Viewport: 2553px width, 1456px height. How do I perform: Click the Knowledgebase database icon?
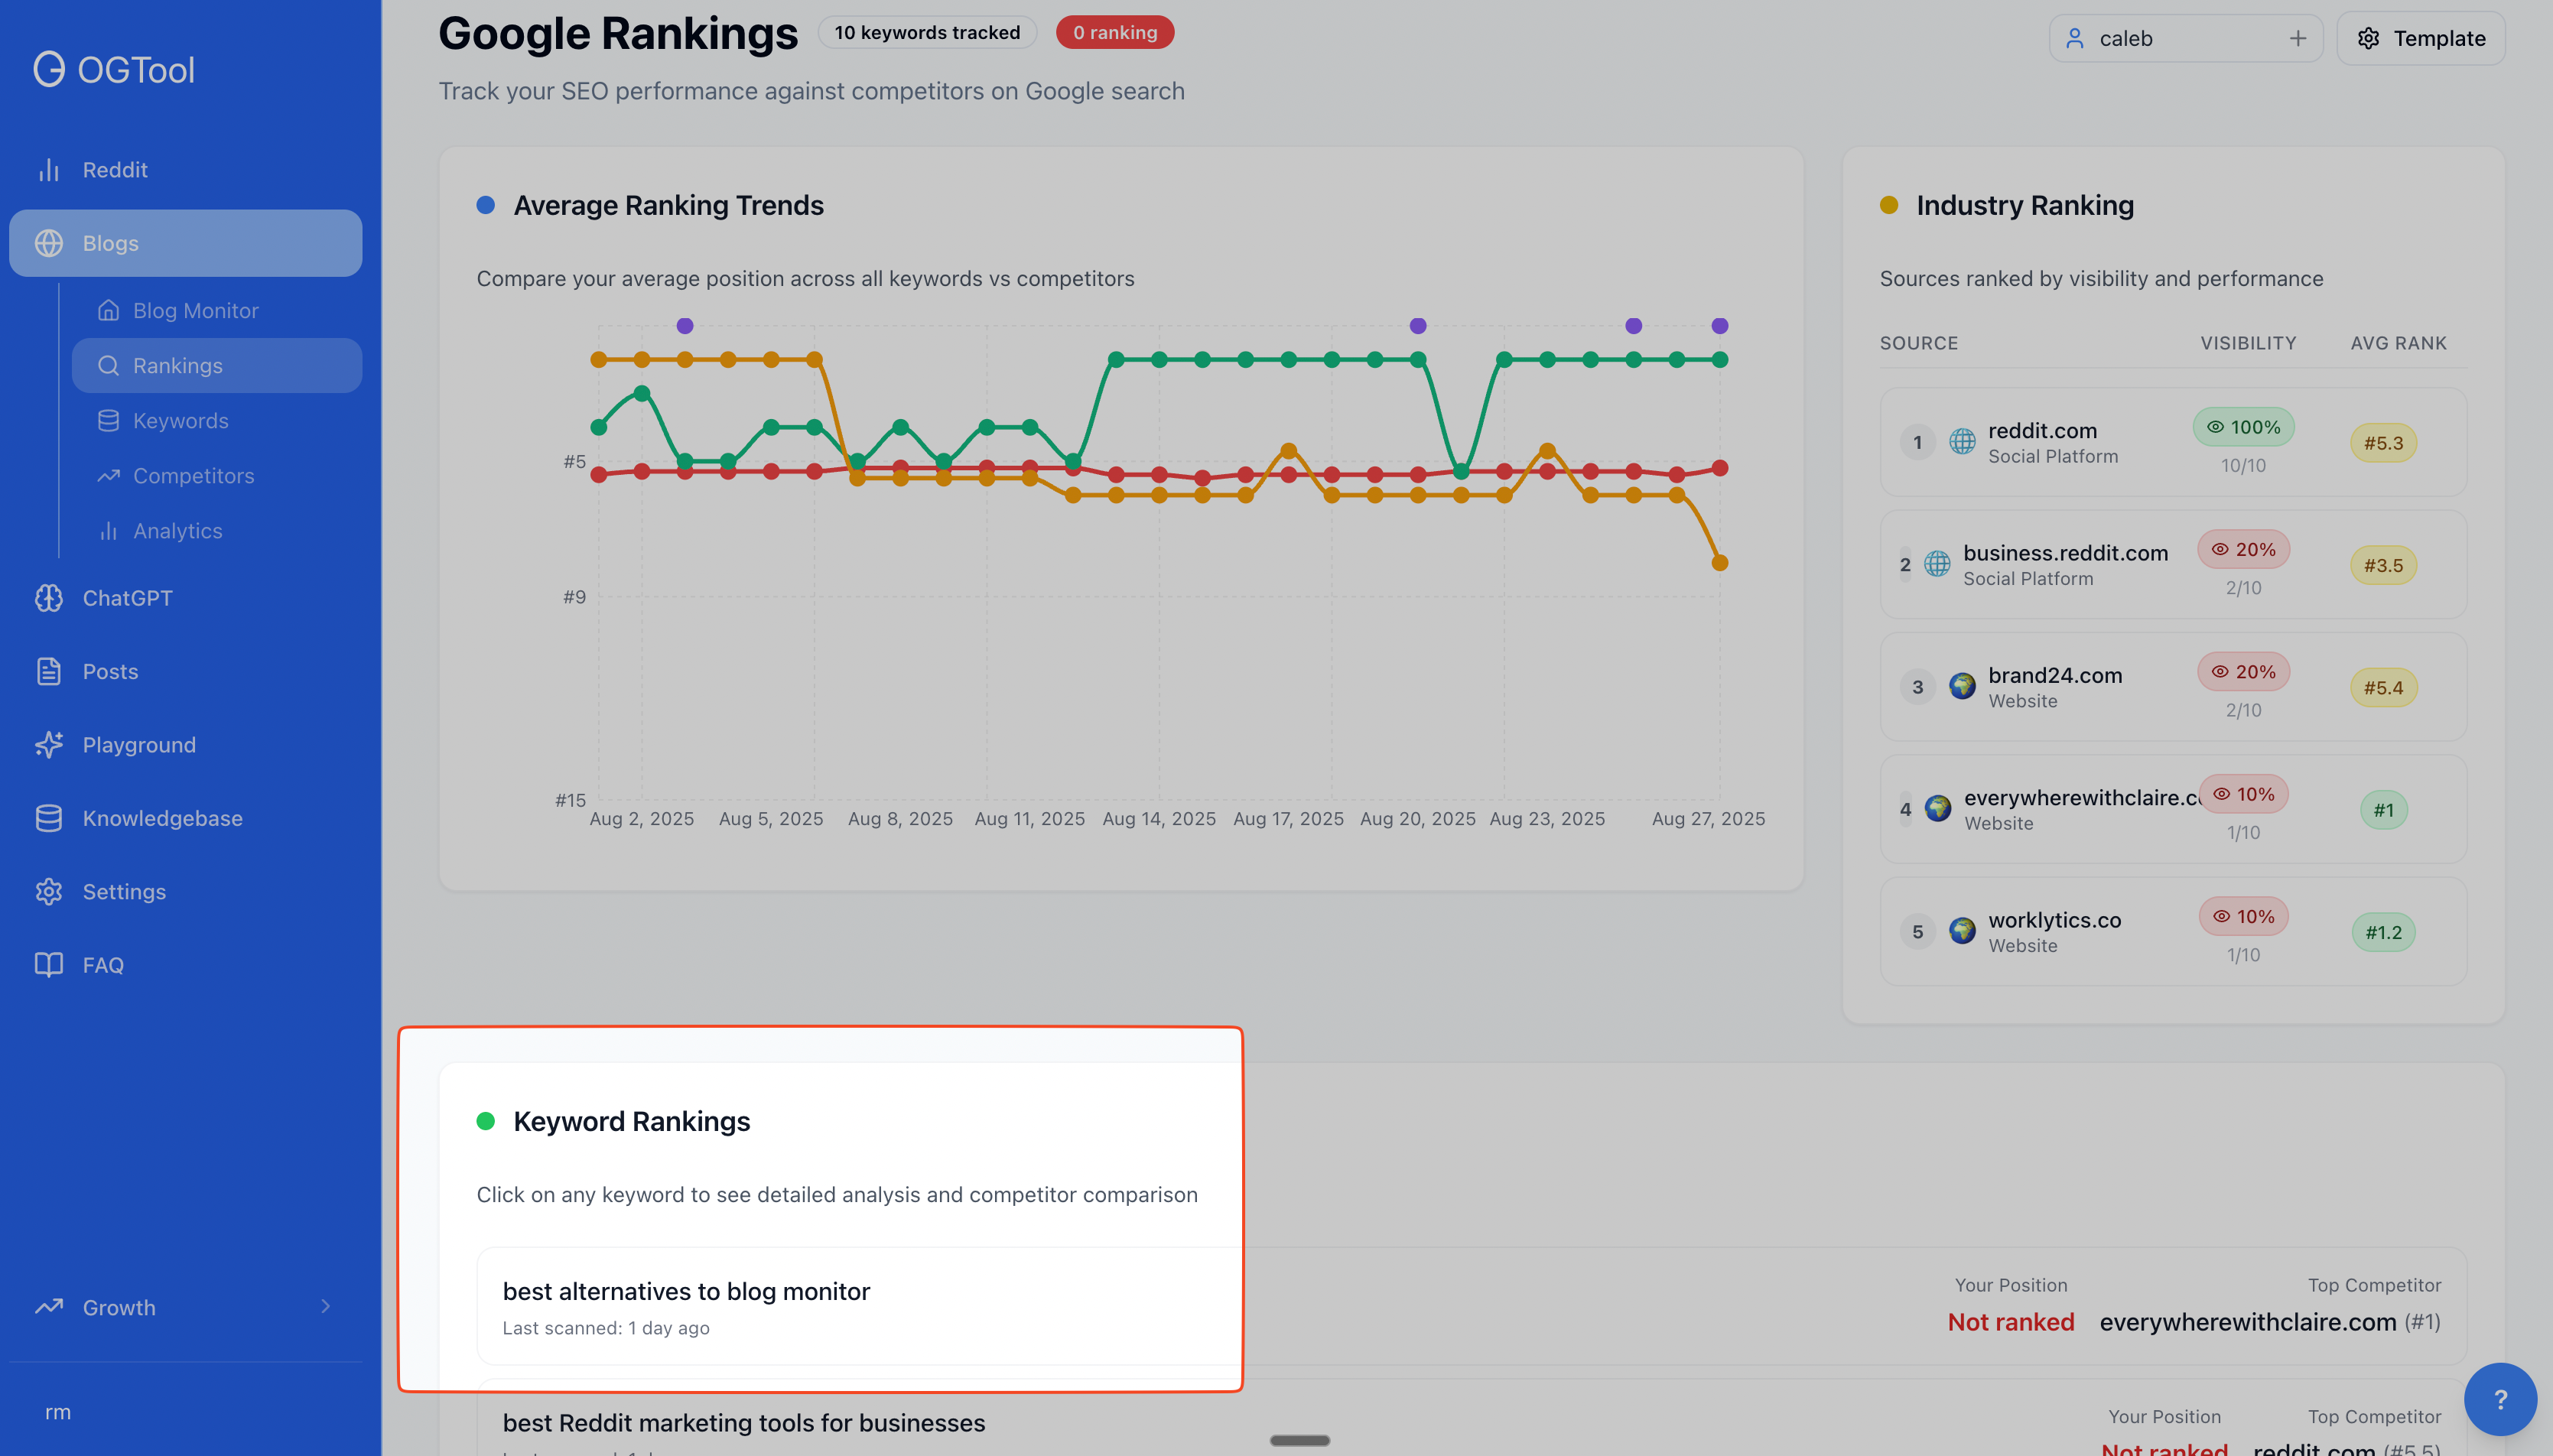point(49,818)
